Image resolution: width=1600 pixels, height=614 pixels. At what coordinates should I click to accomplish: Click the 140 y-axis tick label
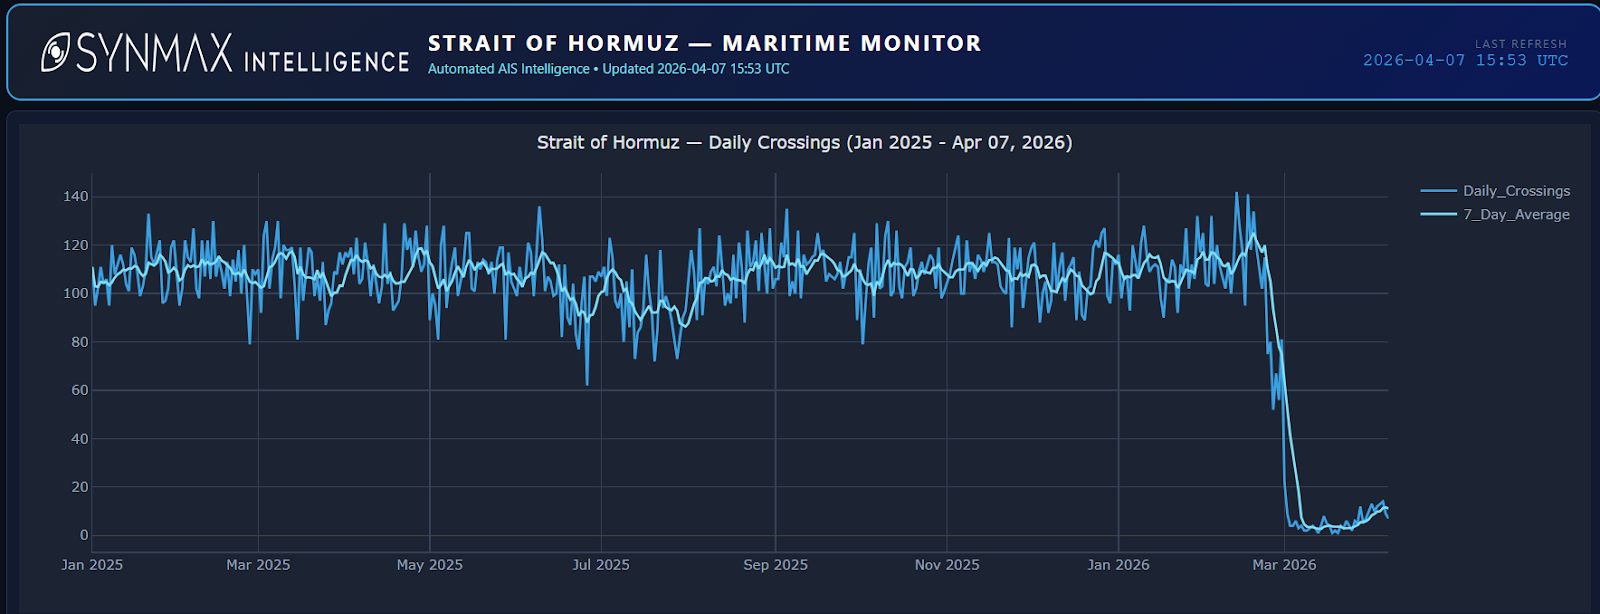[x=76, y=197]
